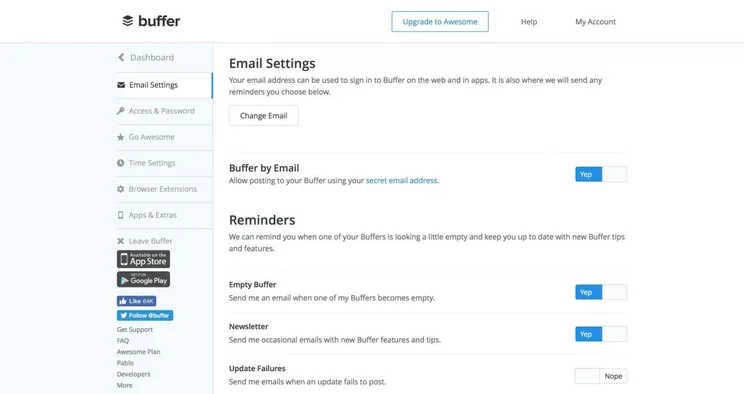This screenshot has width=744, height=394.
Task: Click the Change Email button
Action: pos(263,115)
